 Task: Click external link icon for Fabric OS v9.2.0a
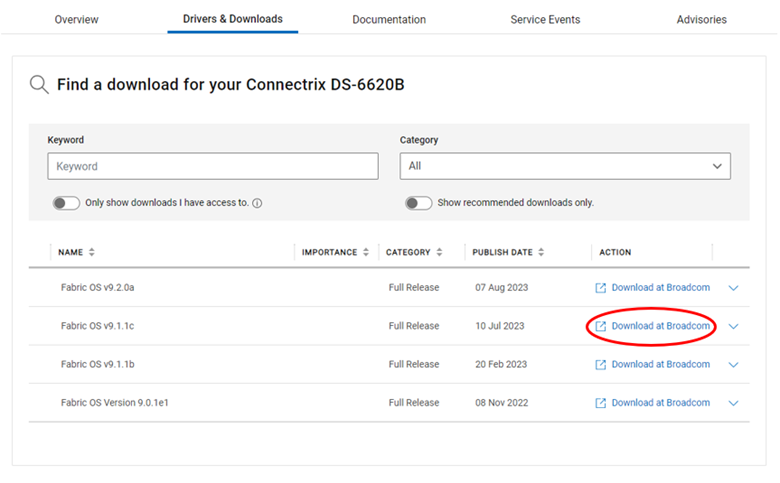click(601, 288)
